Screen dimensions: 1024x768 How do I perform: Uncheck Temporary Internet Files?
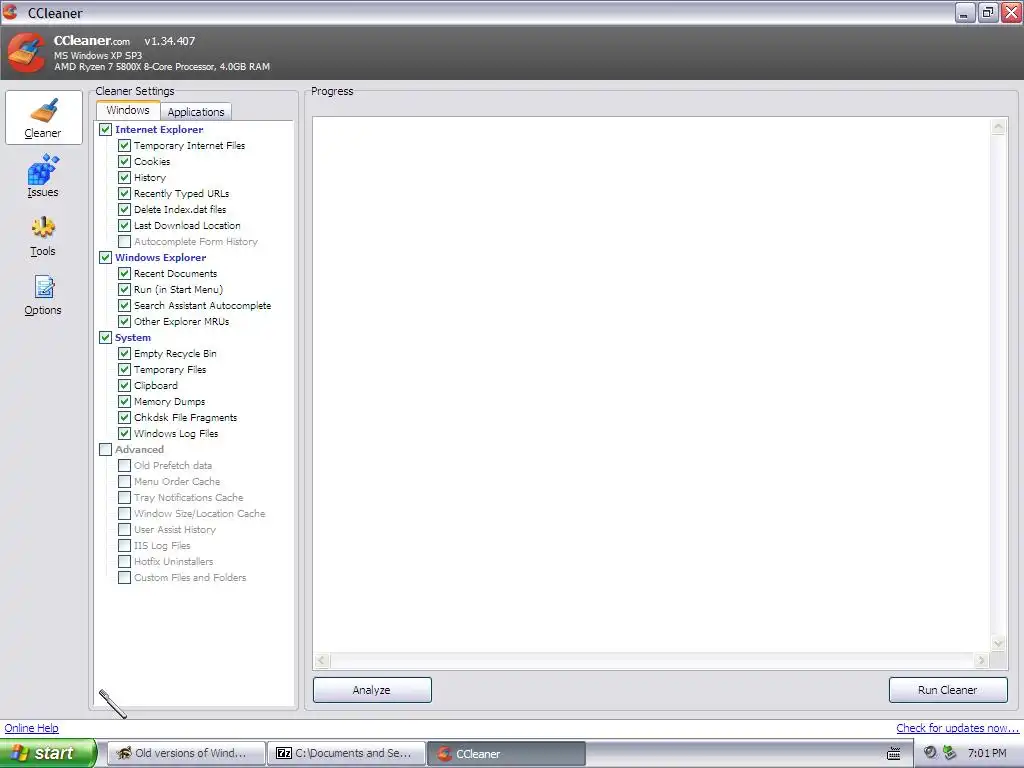tap(124, 145)
